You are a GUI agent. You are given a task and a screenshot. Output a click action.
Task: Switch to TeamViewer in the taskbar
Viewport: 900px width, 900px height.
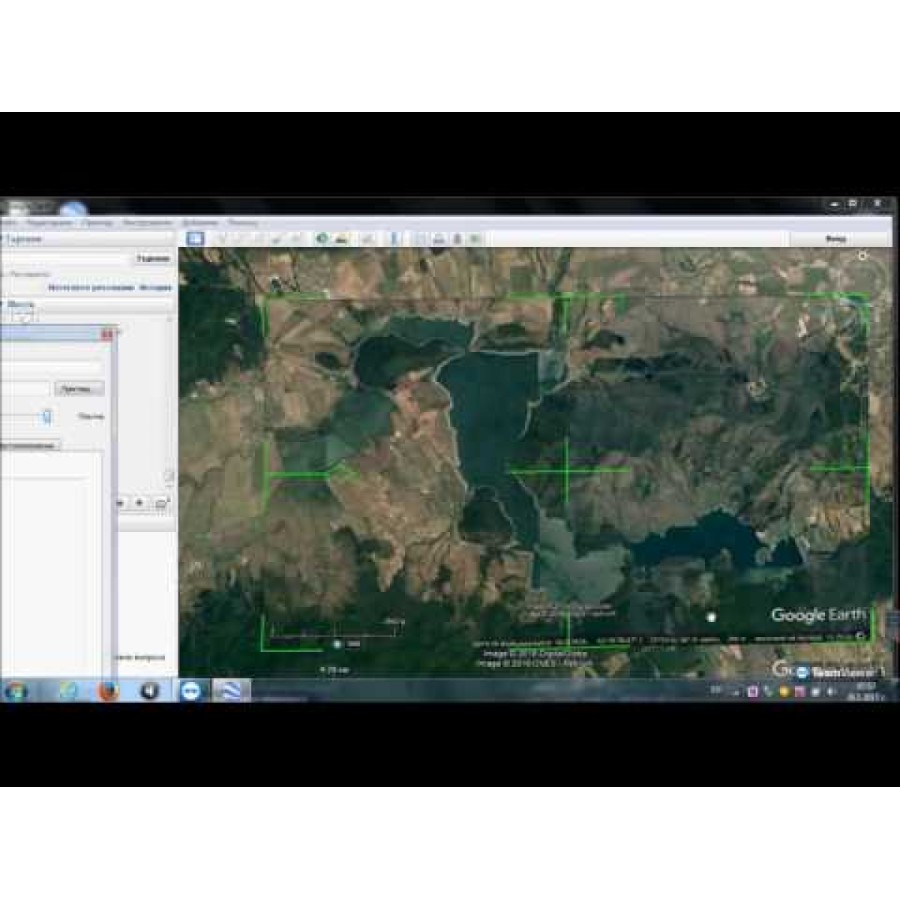(x=191, y=690)
